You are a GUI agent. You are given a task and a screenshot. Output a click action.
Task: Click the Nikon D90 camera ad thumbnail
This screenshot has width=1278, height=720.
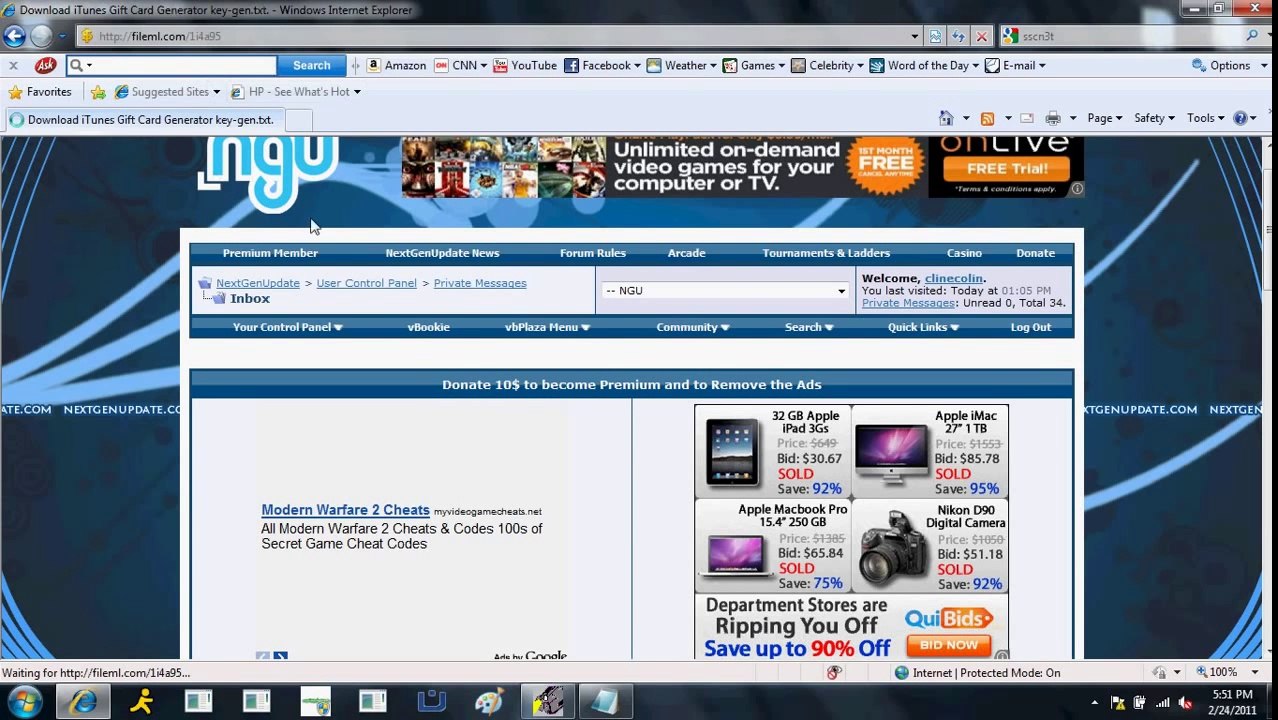892,546
